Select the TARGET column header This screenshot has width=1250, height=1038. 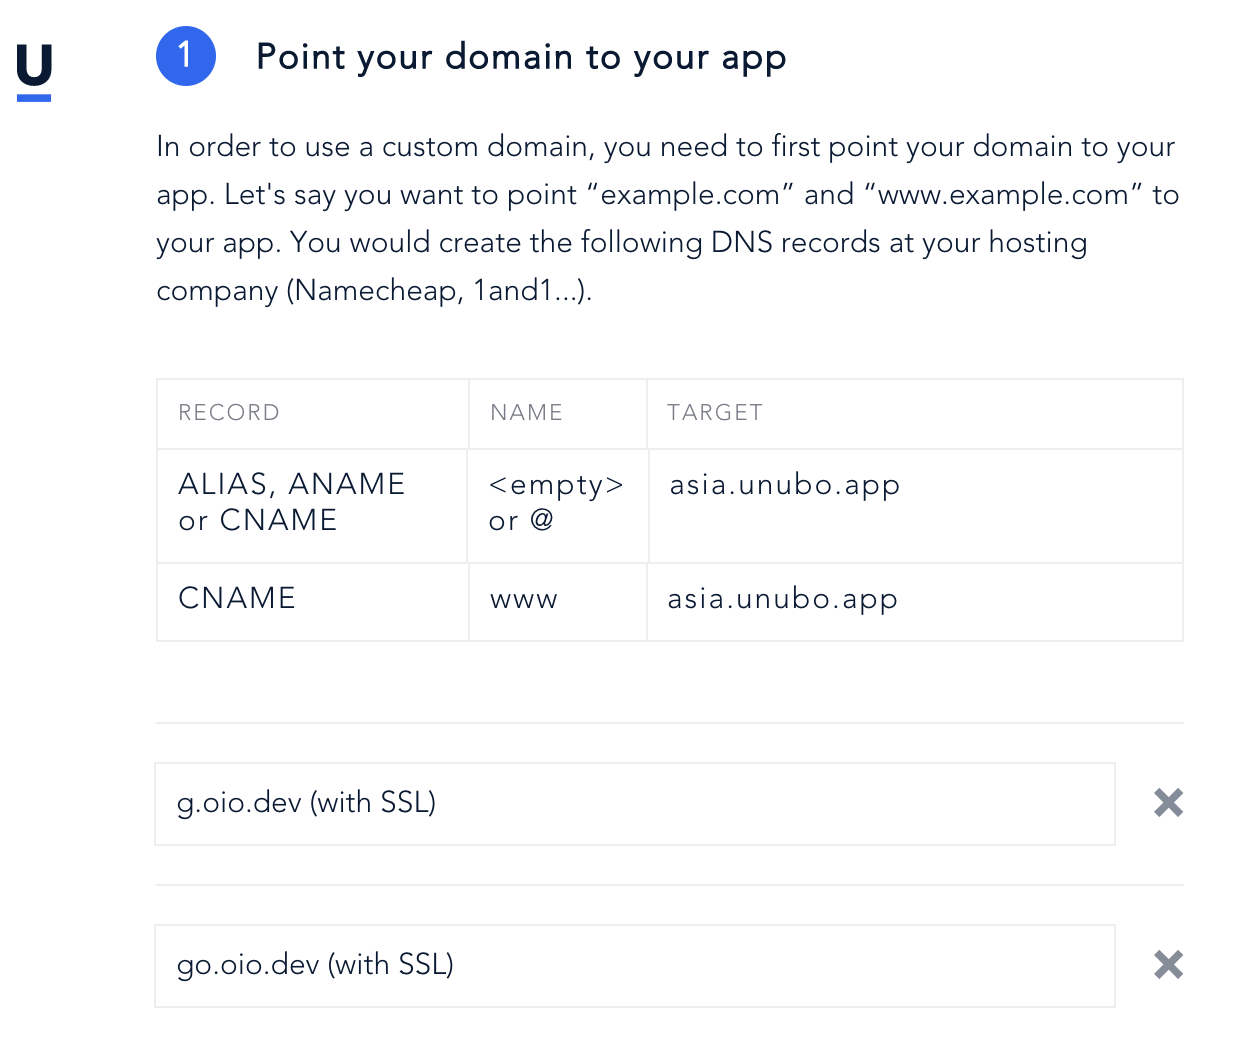(x=715, y=413)
